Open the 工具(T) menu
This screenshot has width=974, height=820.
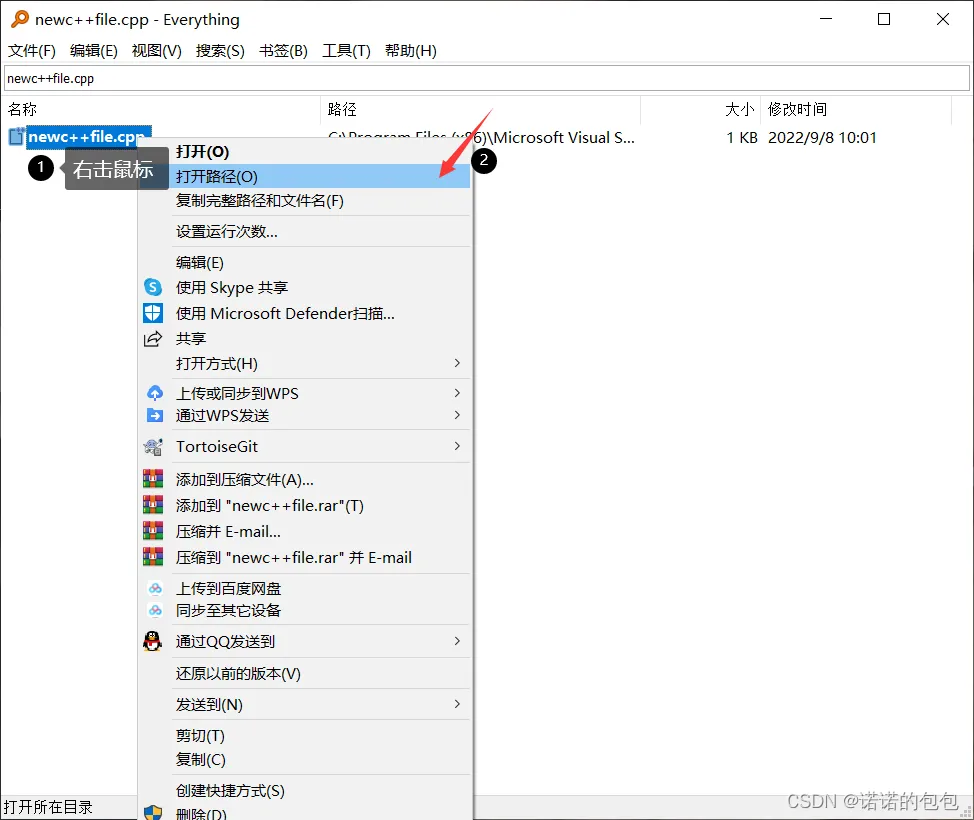click(346, 51)
